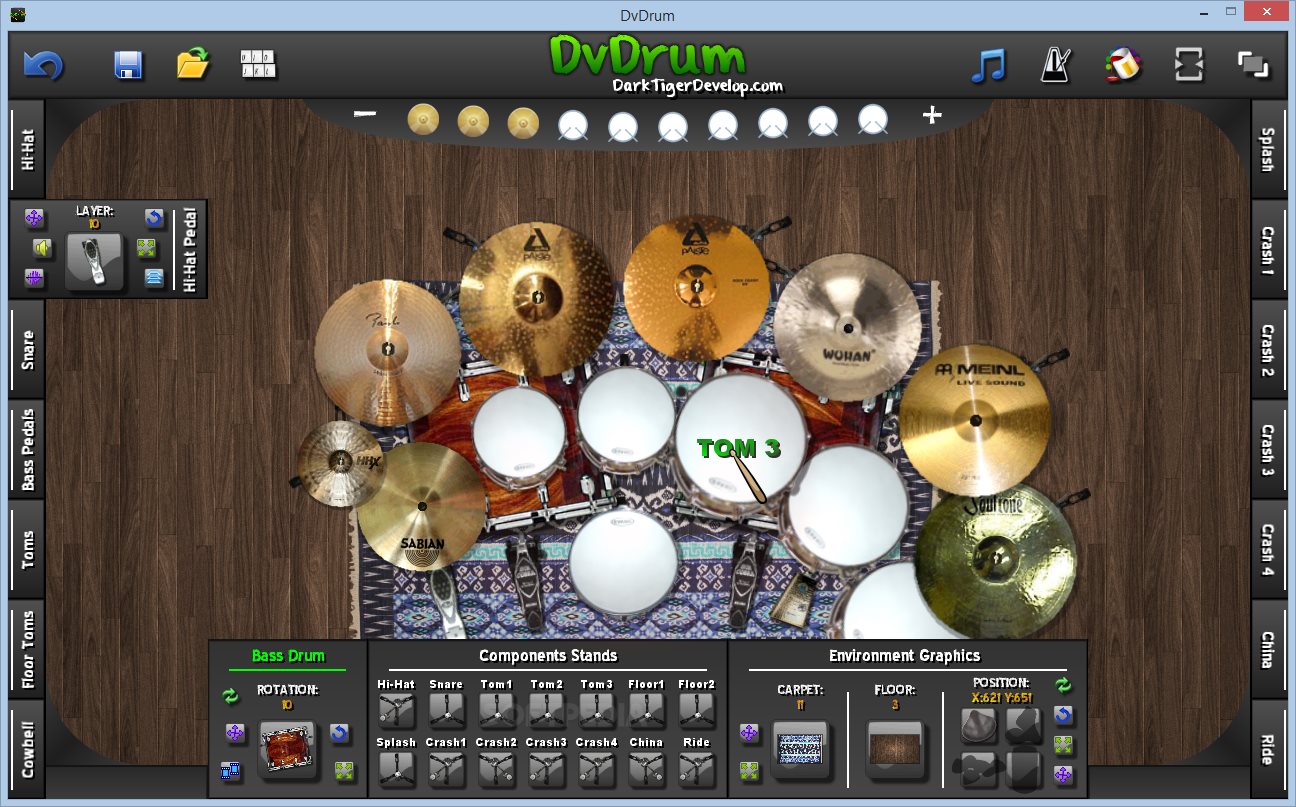This screenshot has height=807, width=1296.
Task: Click the Carpet purple move icon
Action: 749,733
